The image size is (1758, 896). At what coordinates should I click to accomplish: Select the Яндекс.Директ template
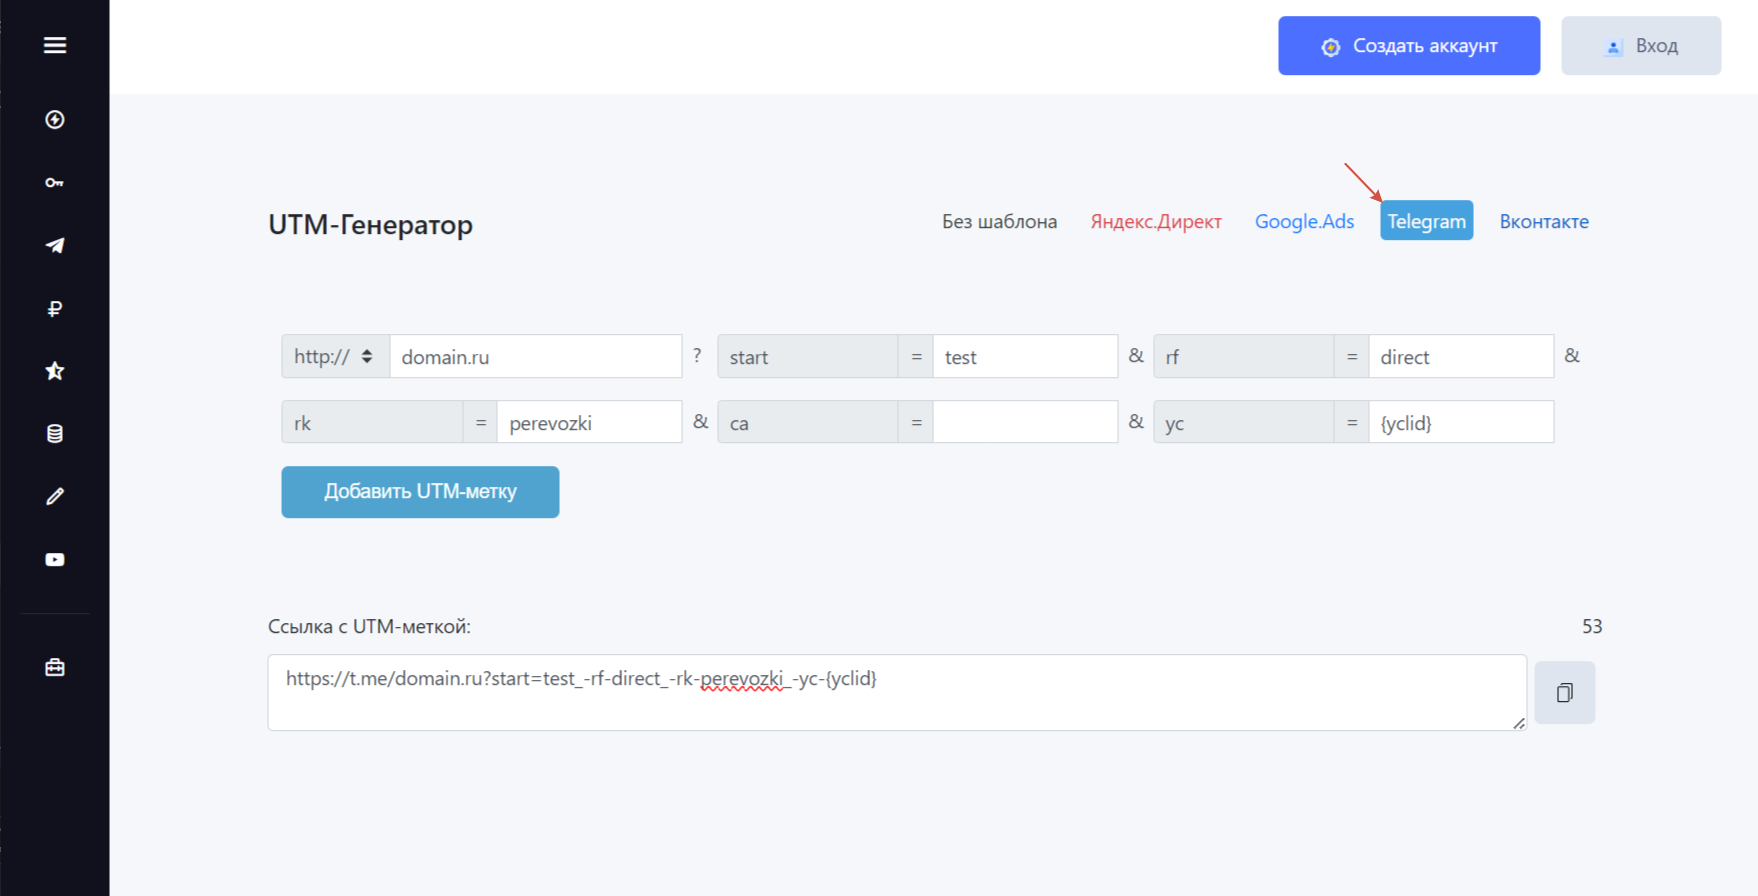tap(1156, 221)
